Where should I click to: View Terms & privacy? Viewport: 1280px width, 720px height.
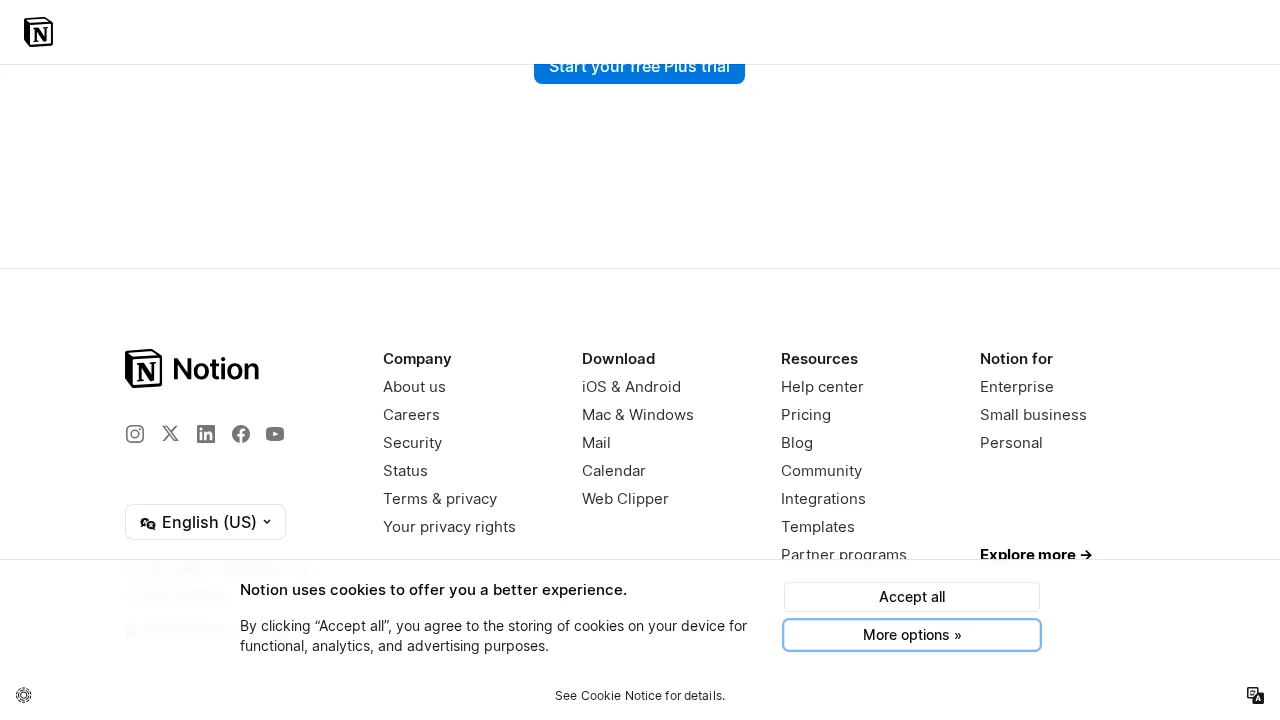(440, 499)
